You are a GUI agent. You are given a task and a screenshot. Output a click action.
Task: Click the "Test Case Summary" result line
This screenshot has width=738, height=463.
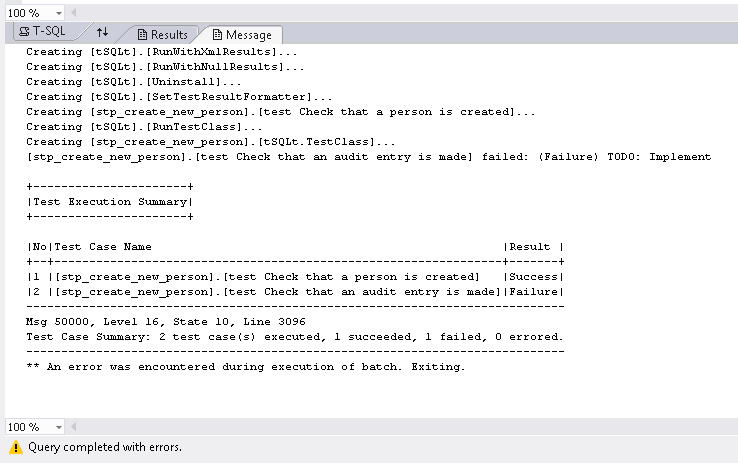coord(294,336)
